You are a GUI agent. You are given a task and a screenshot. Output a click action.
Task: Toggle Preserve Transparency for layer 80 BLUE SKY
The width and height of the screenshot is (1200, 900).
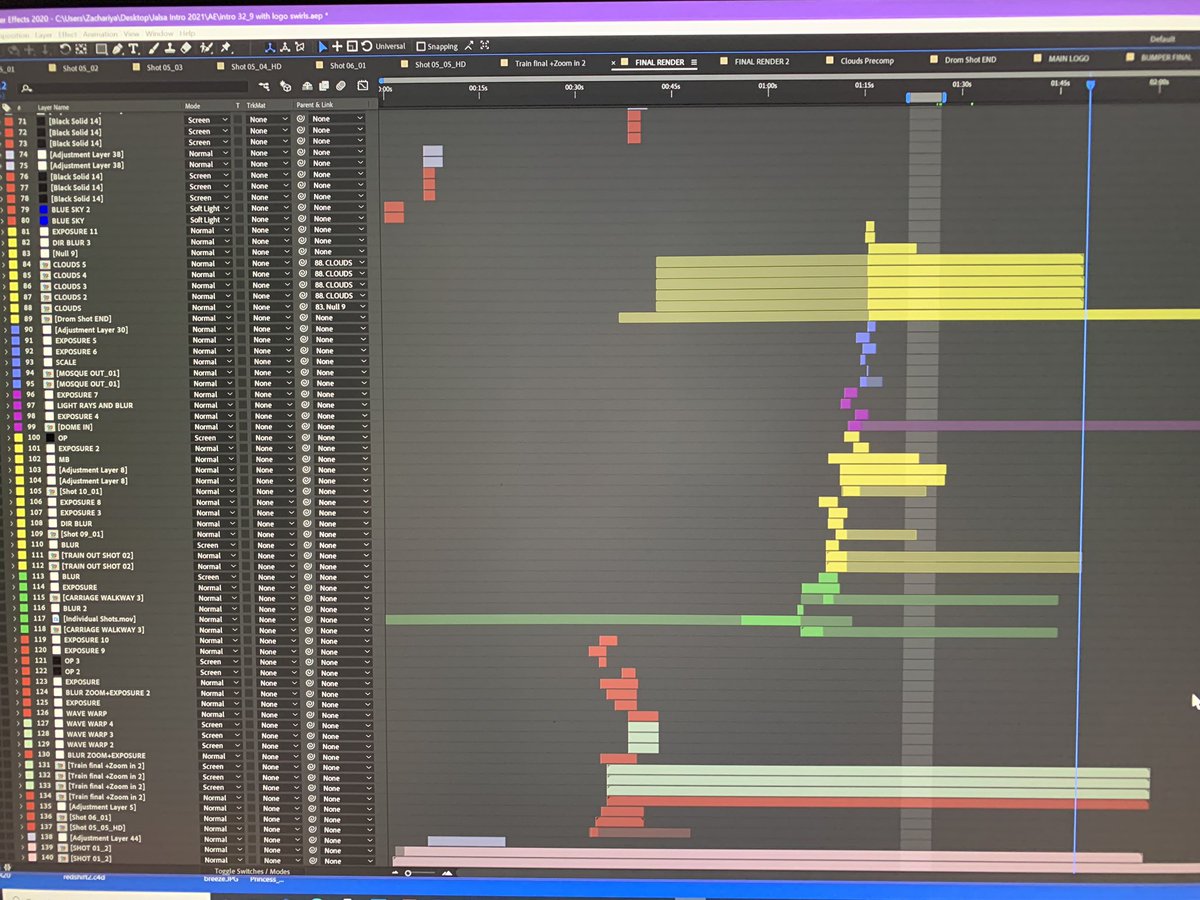[x=240, y=220]
